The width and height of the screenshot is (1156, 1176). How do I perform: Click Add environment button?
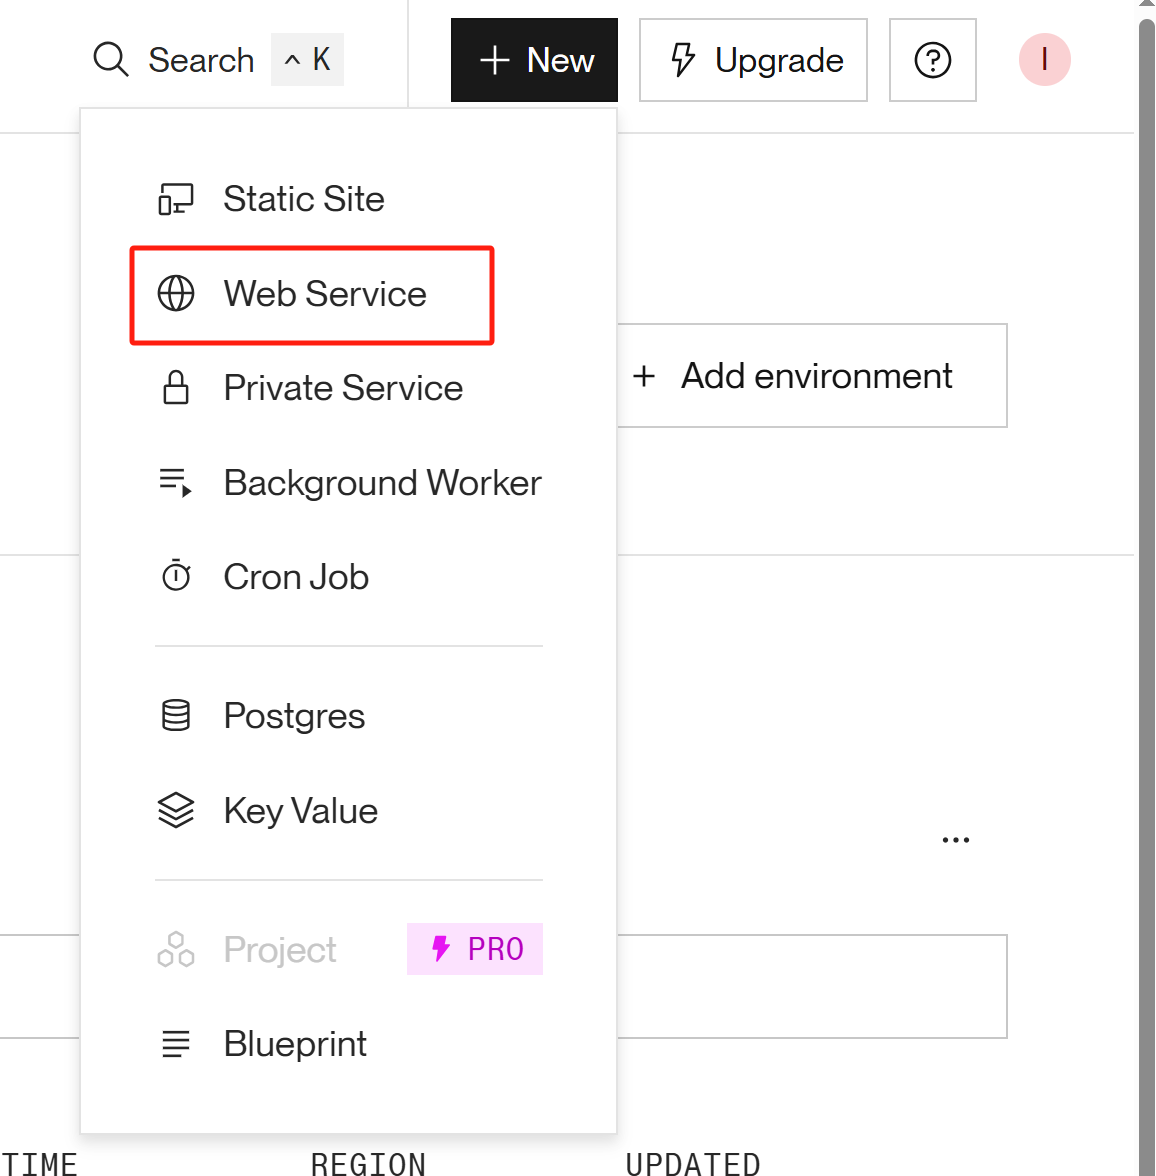click(x=812, y=376)
